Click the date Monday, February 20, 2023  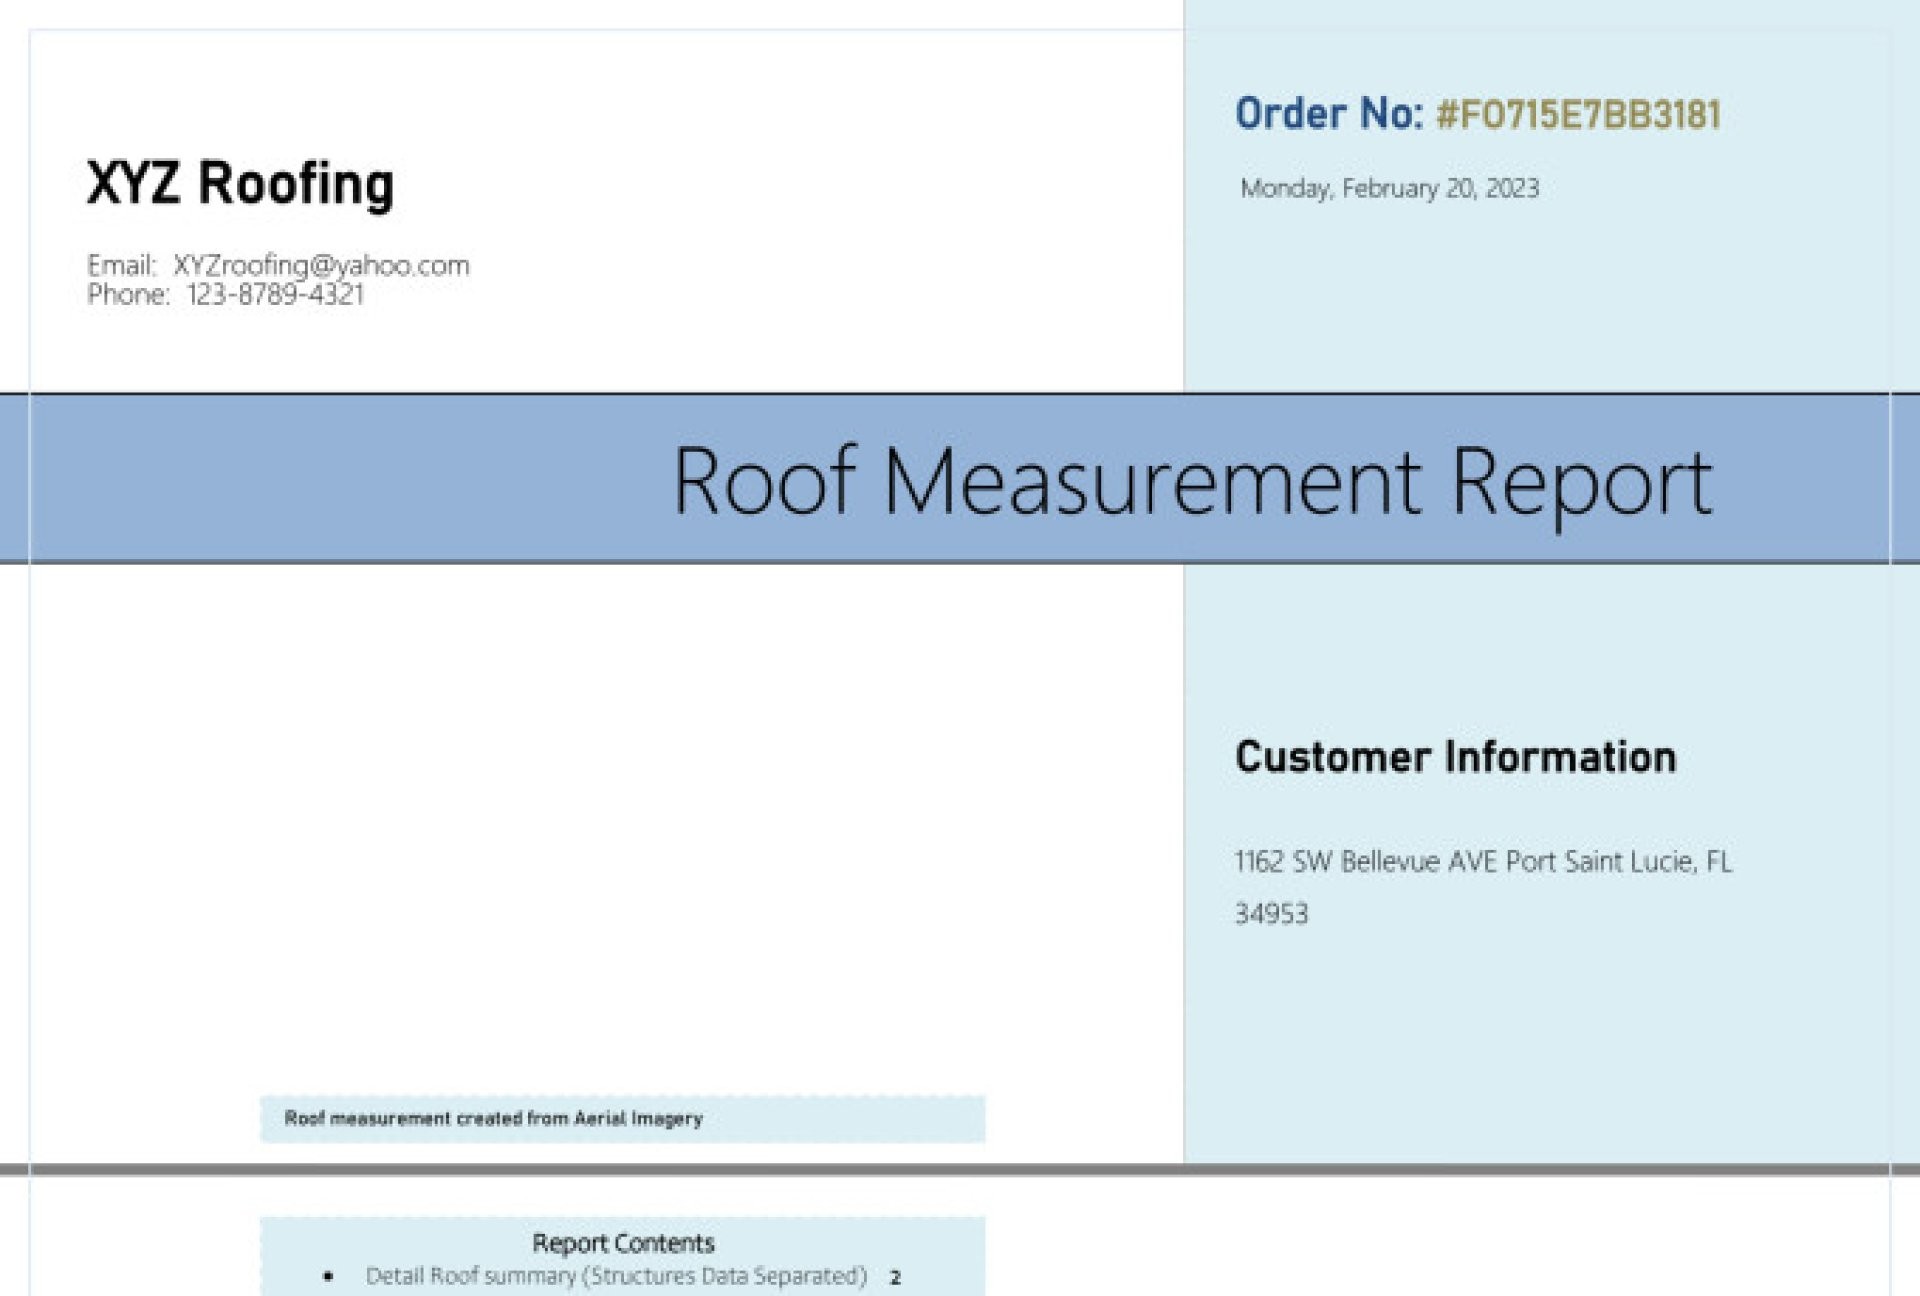(x=1389, y=188)
